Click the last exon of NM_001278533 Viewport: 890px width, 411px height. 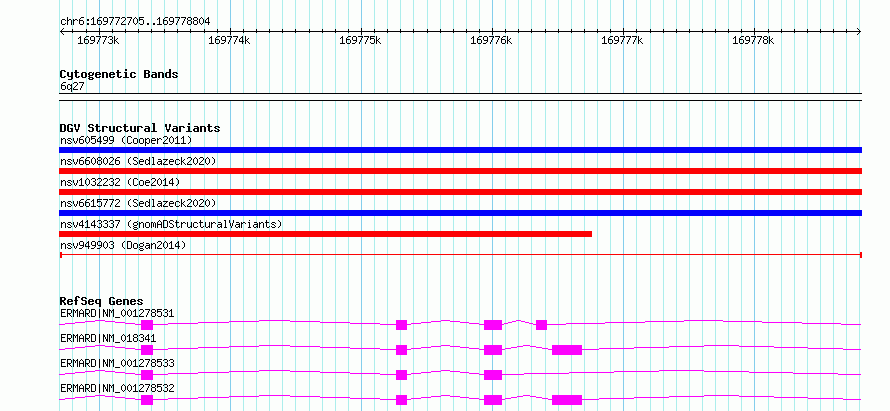click(493, 375)
